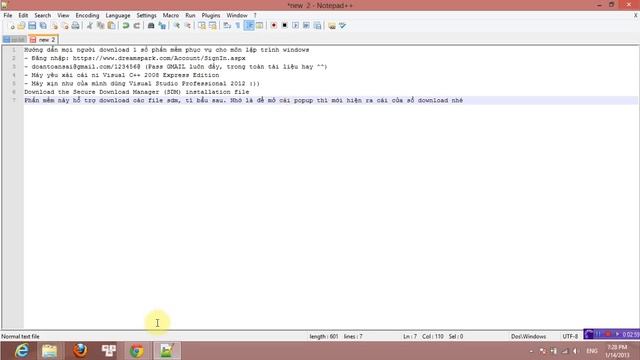The image size is (640, 360).
Task: Click Ln : 7 status entry
Action: pos(410,336)
